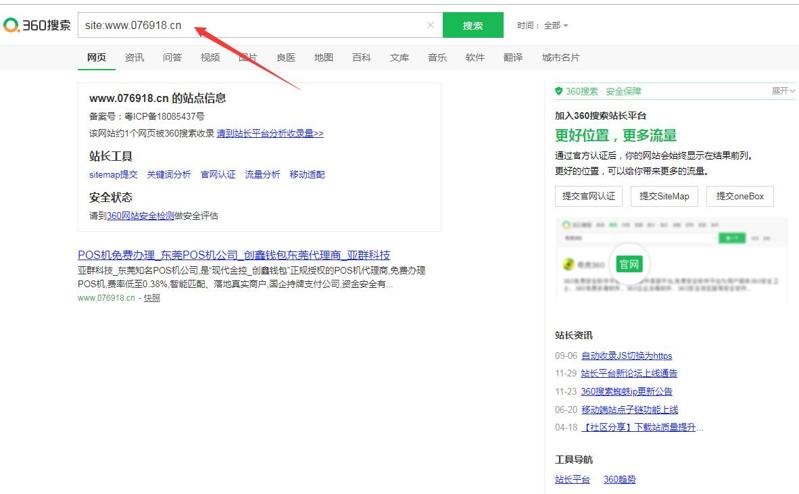Open the POS机免费办理 search result title
Screen dimensions: 799x494
point(234,254)
